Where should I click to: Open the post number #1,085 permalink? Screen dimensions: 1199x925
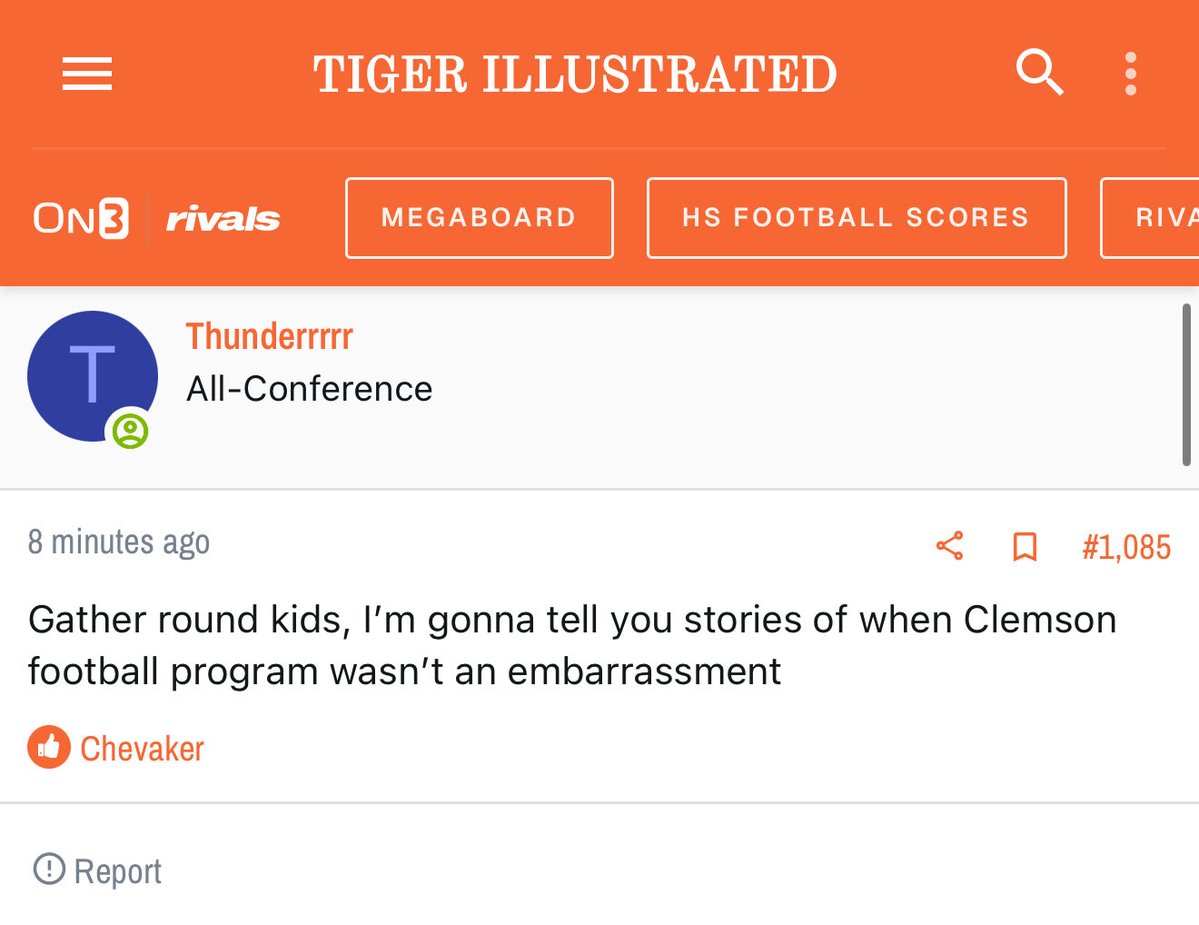1126,547
